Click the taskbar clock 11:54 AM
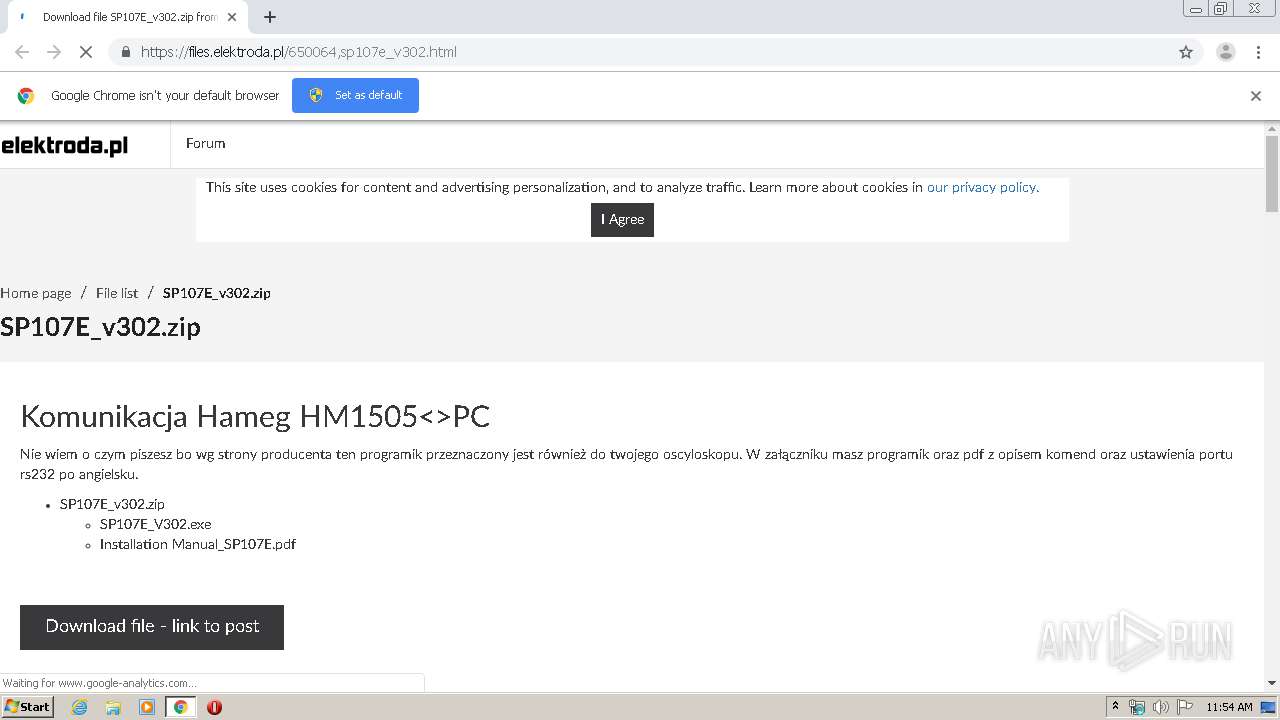This screenshot has width=1280, height=720. (1229, 707)
